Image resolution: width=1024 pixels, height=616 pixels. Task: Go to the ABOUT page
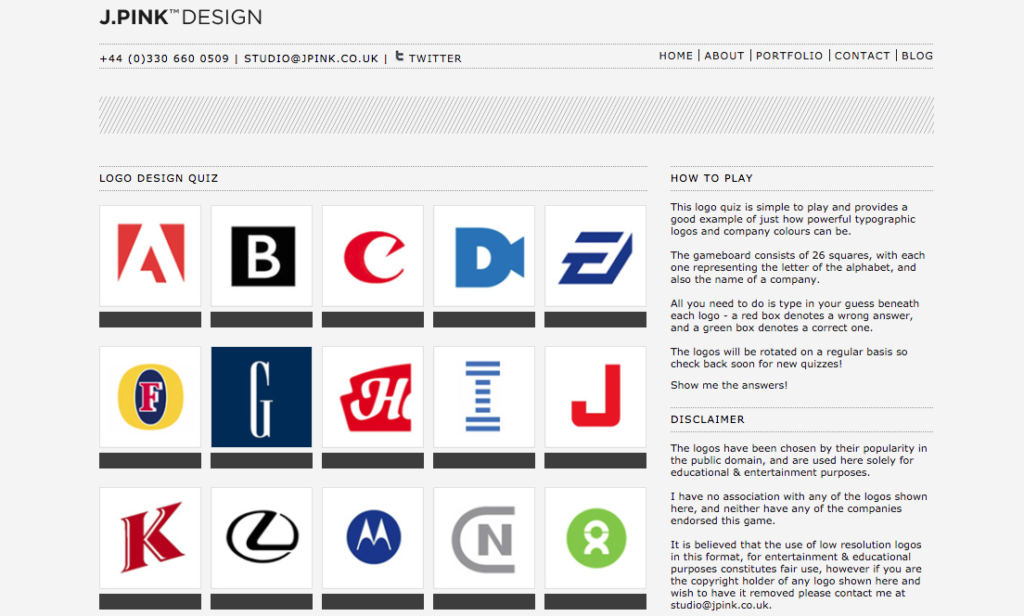[724, 56]
